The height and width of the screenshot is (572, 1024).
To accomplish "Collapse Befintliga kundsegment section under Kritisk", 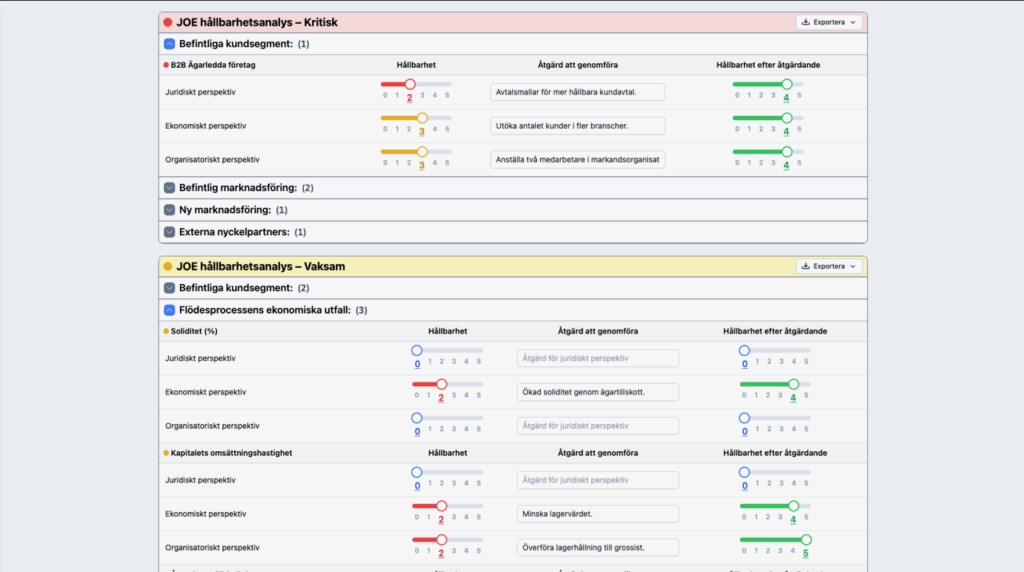I will [169, 44].
